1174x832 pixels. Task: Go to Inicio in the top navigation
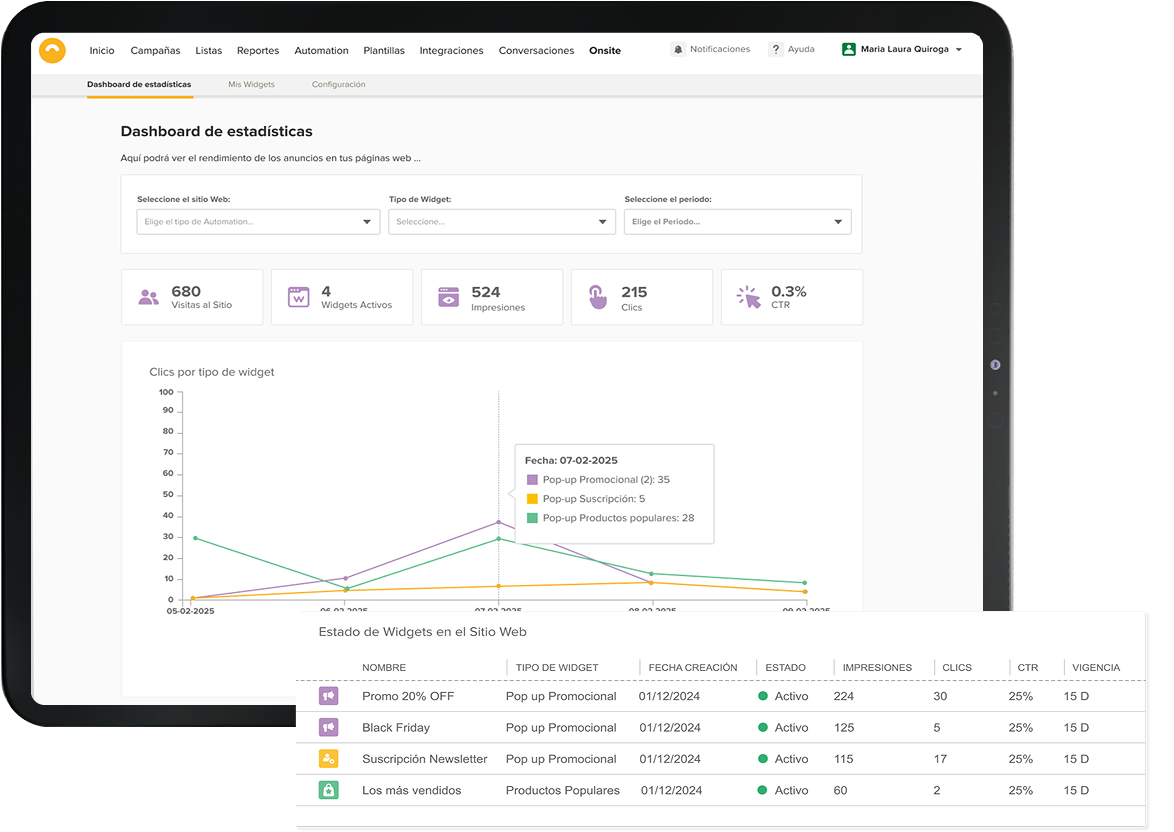pos(102,50)
